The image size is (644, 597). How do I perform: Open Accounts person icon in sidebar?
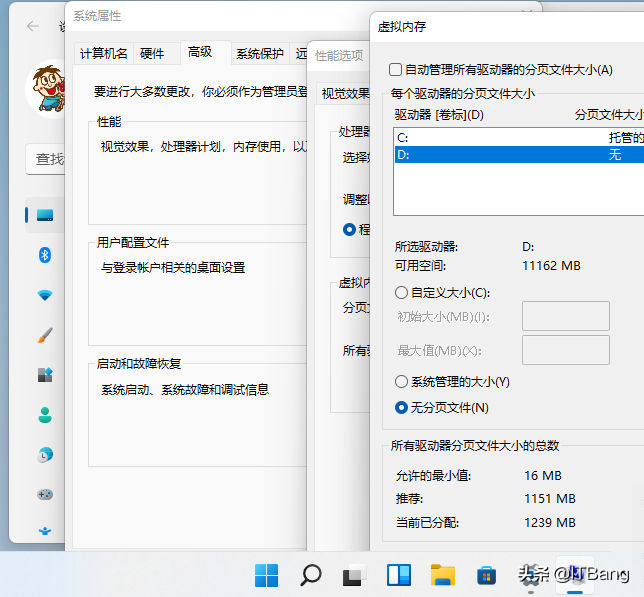[44, 414]
